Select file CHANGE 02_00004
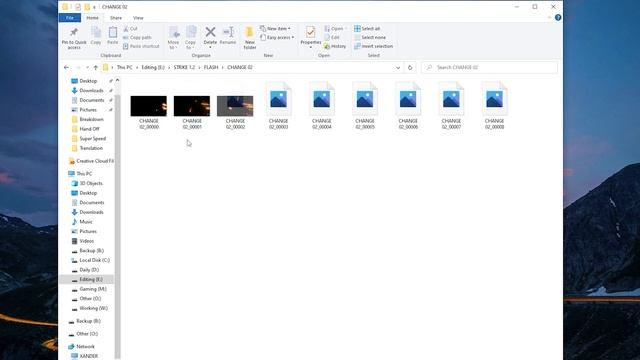This screenshot has height=360, width=640. [322, 105]
